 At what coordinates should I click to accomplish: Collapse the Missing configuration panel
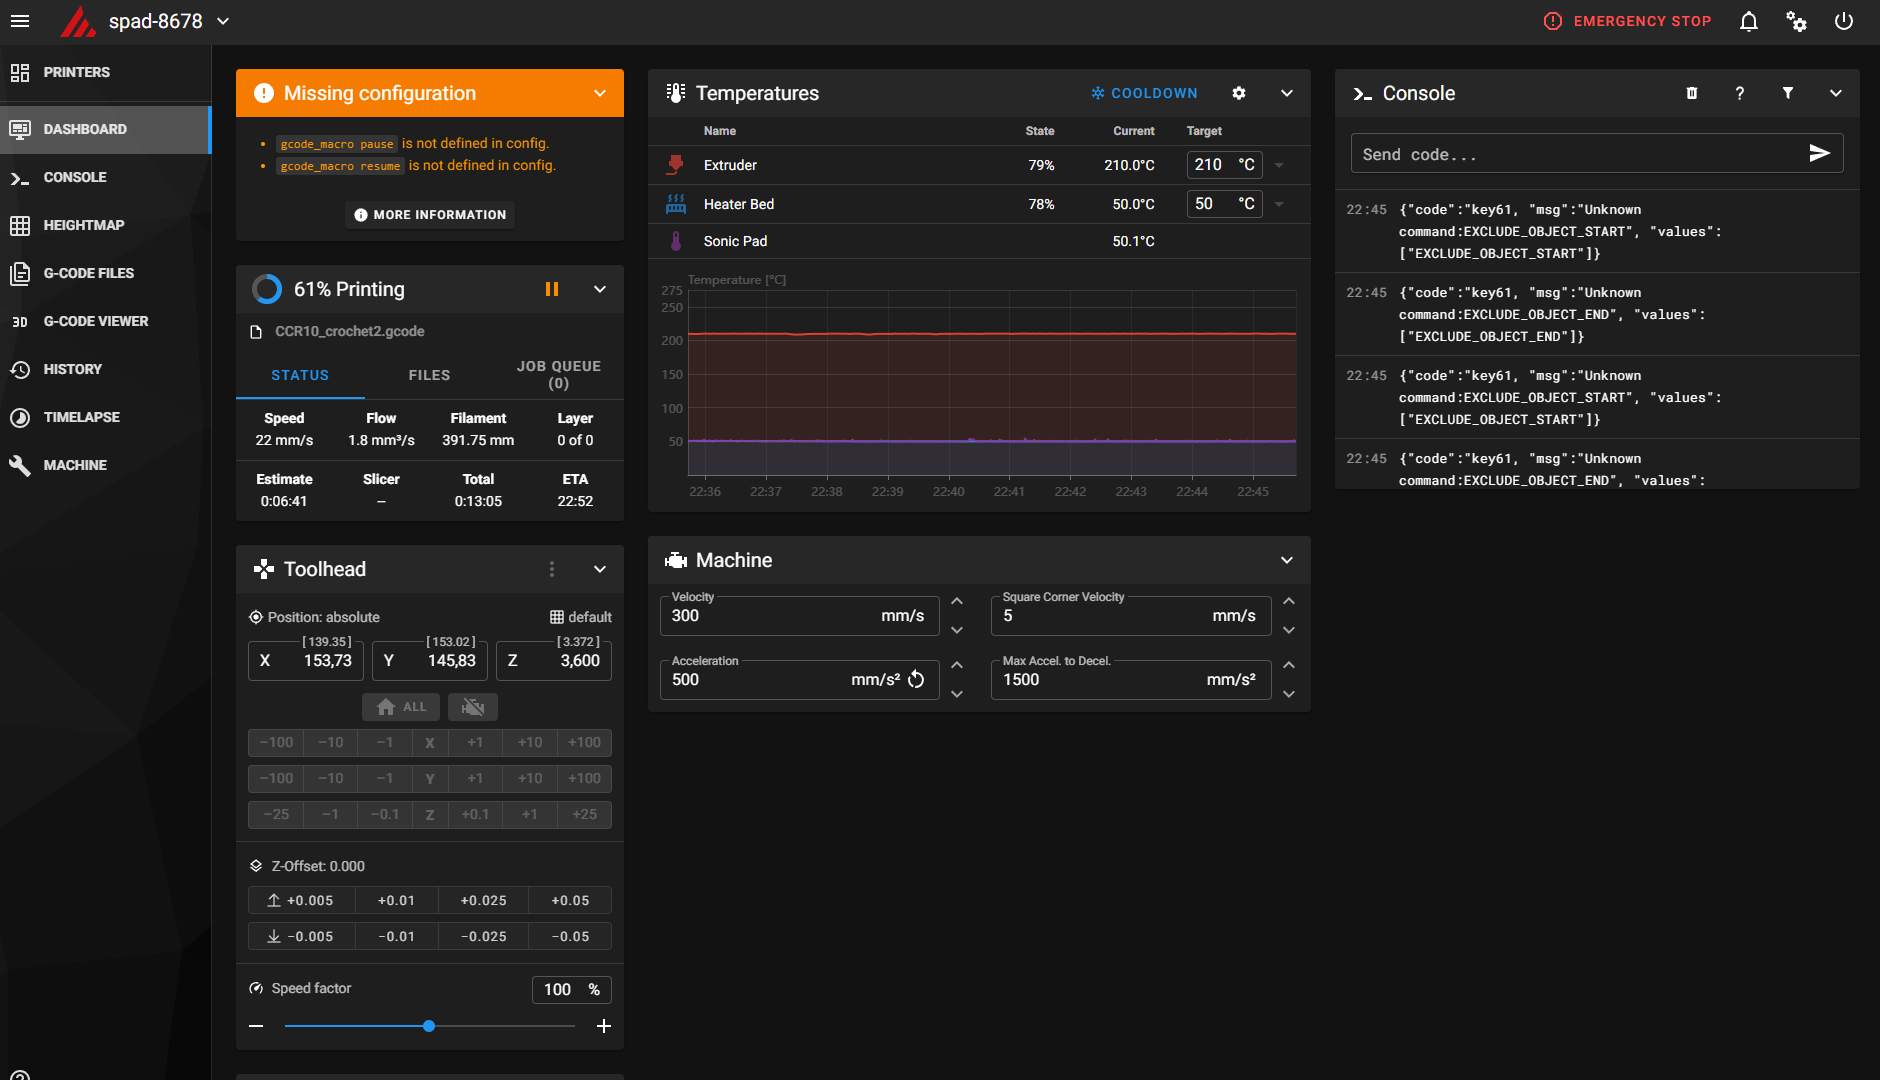pos(600,93)
